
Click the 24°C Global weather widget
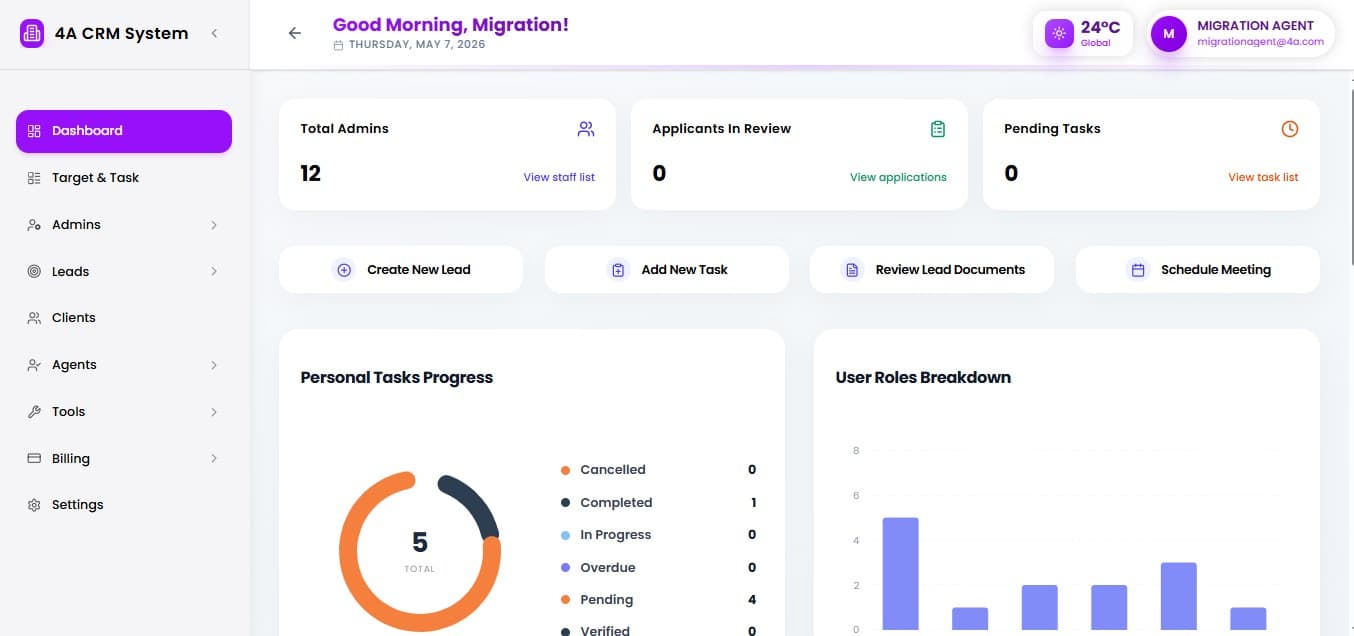point(1083,34)
